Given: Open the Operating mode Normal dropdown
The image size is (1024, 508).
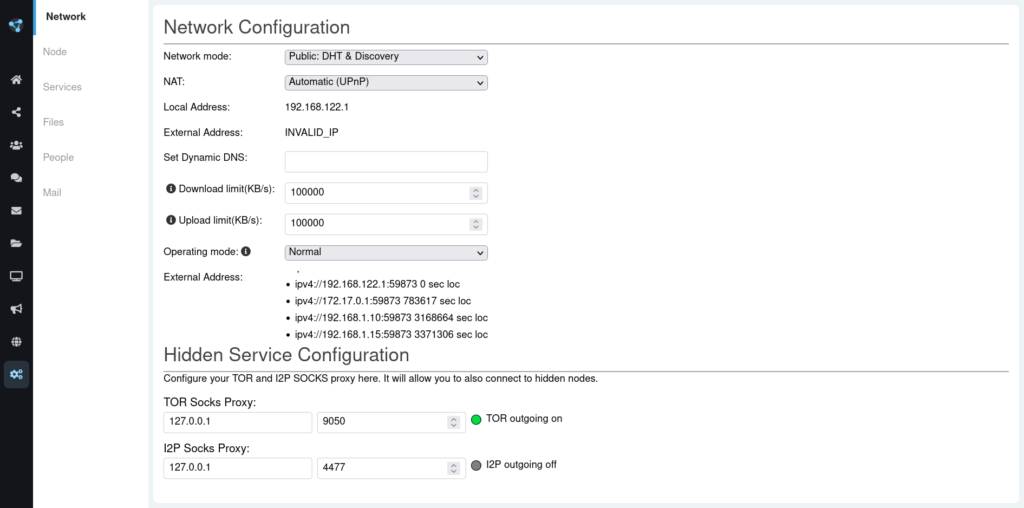Looking at the screenshot, I should [x=386, y=252].
